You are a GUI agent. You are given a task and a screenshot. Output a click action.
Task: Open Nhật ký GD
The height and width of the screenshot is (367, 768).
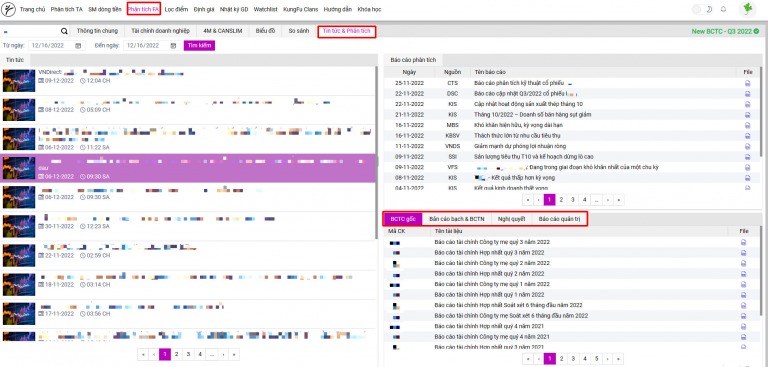tap(234, 9)
